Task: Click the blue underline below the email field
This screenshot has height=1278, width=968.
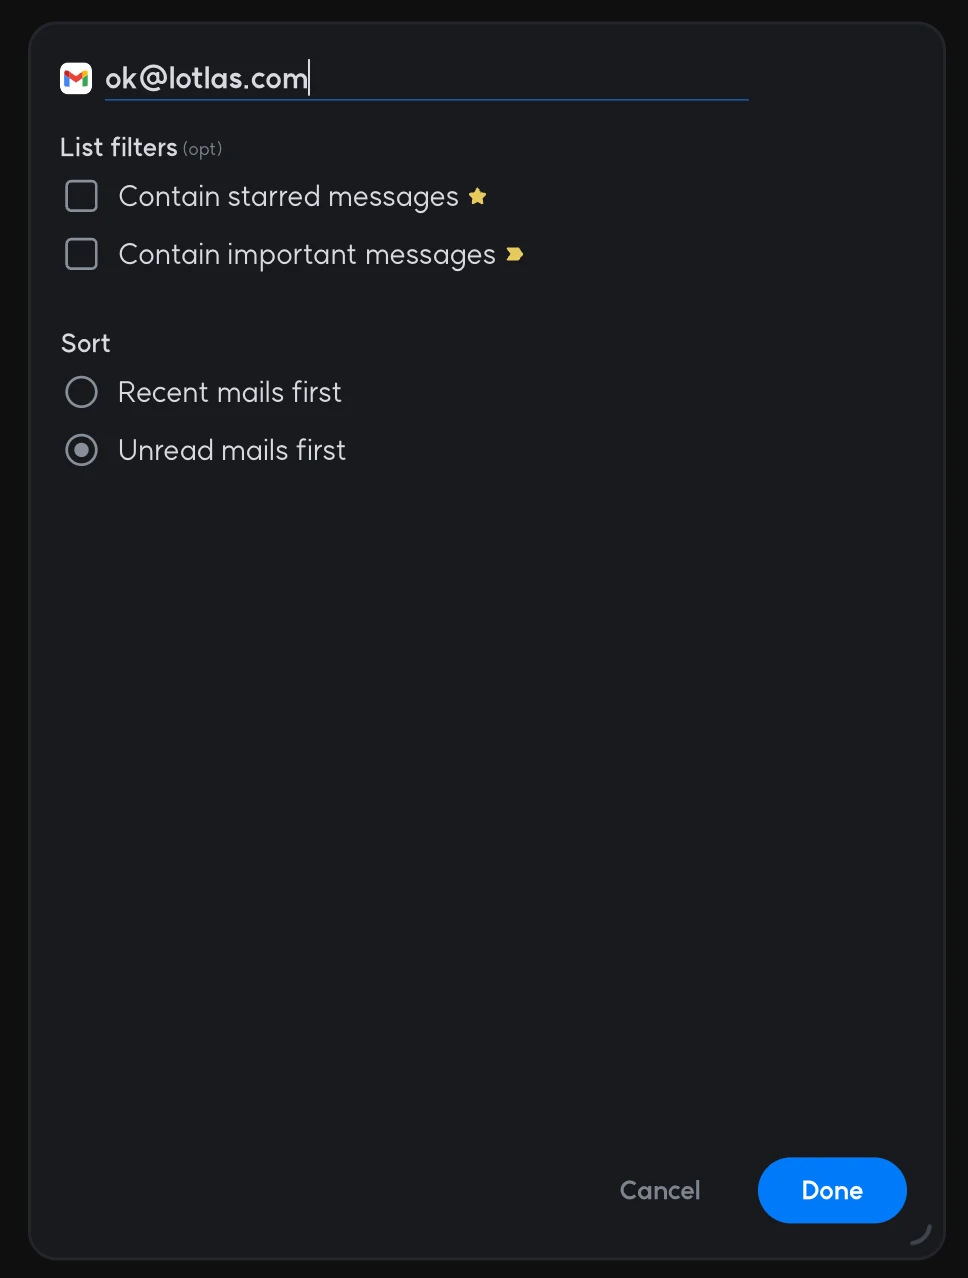Action: (x=426, y=100)
